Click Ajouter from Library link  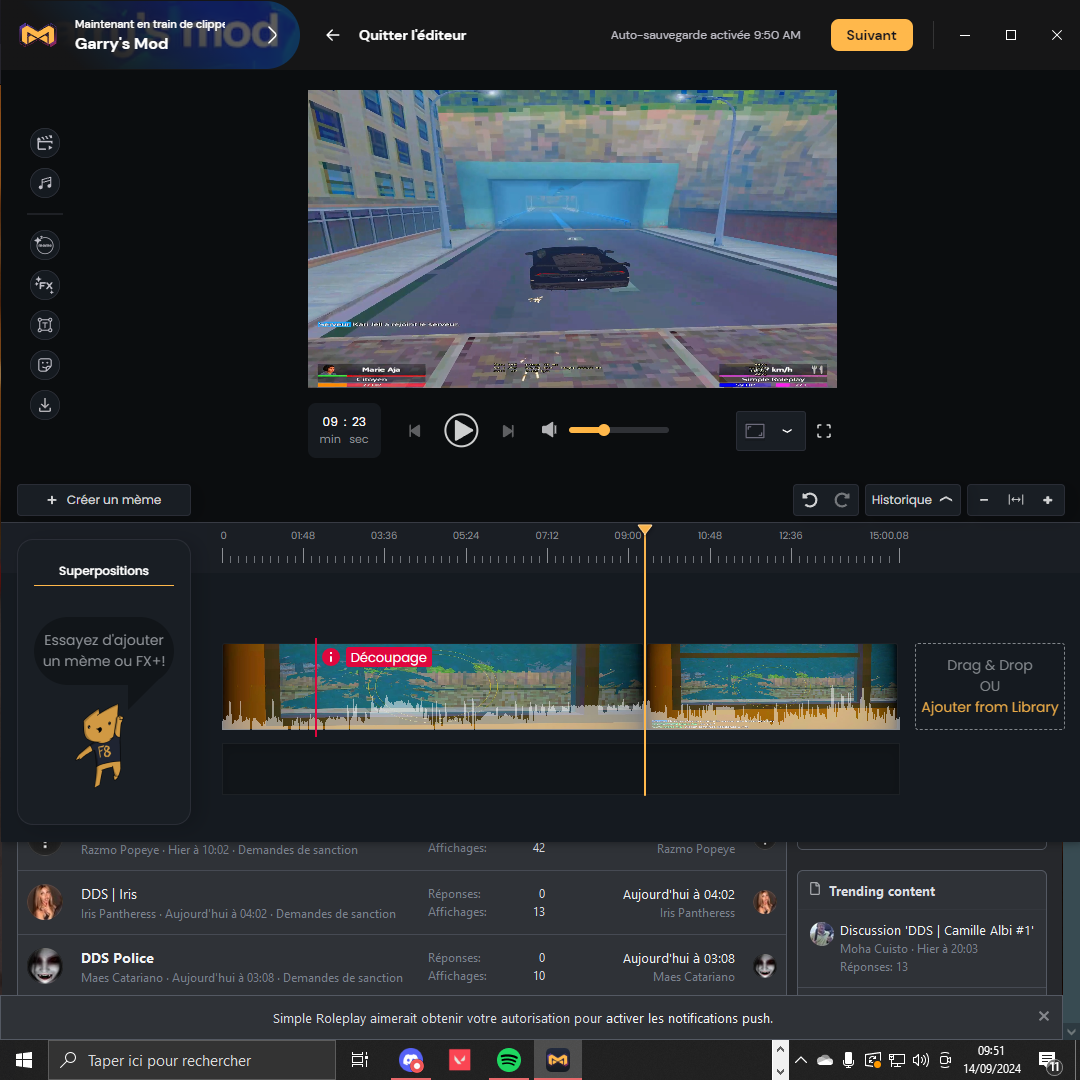pyautogui.click(x=990, y=707)
